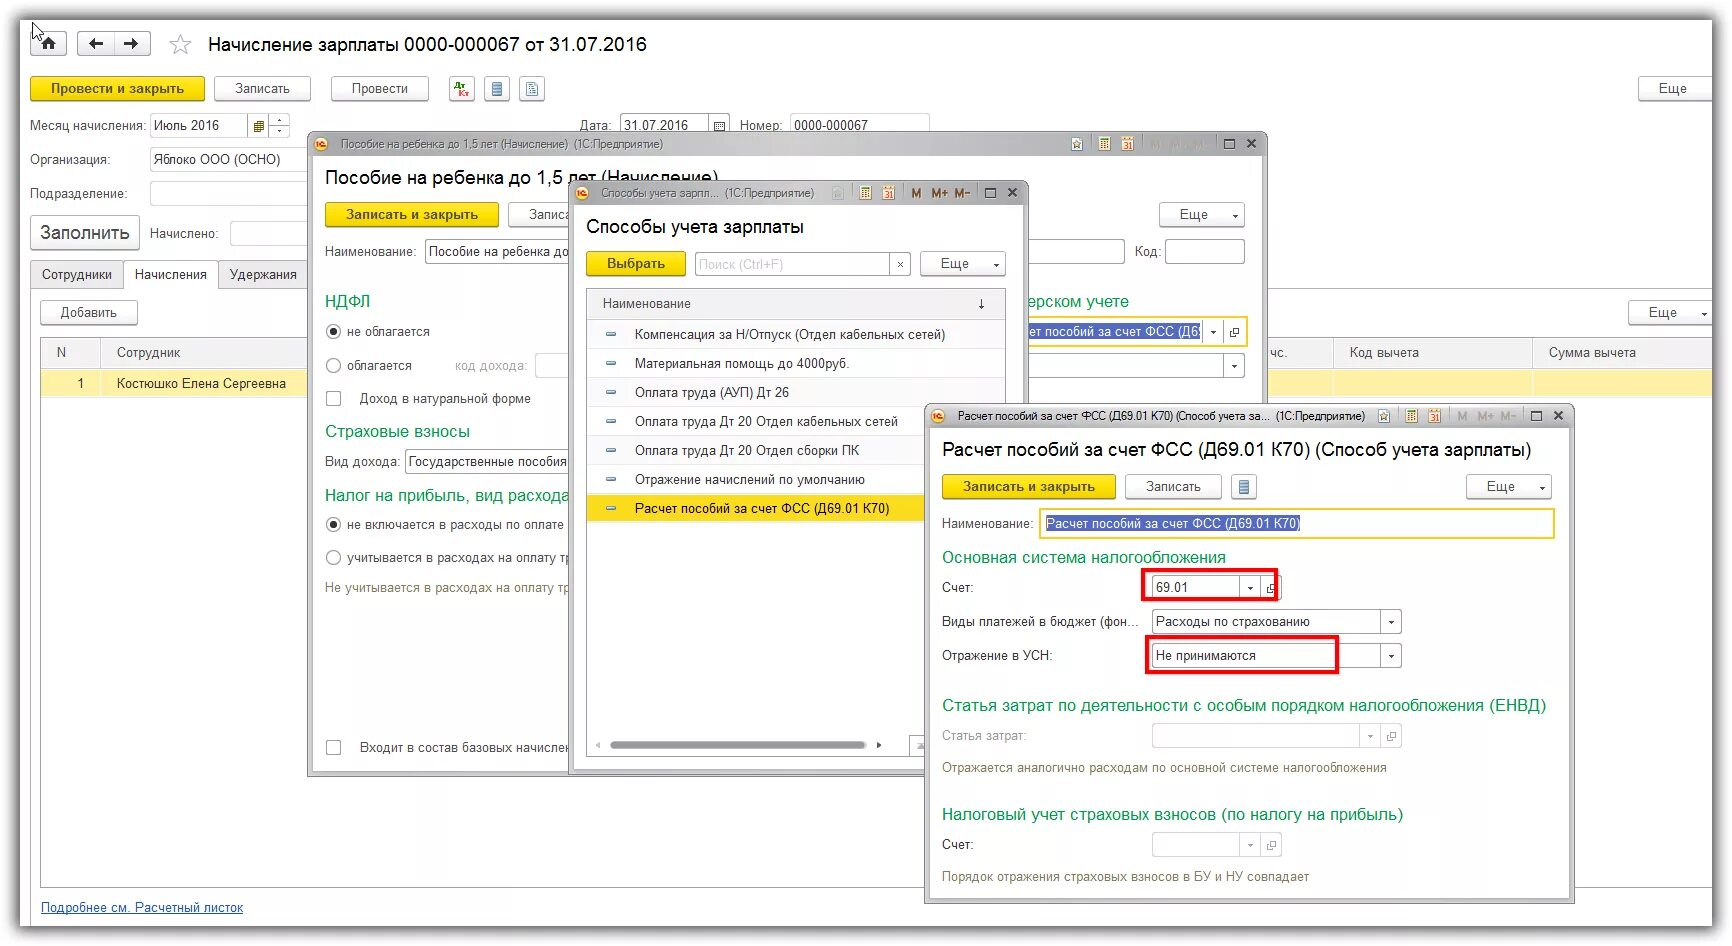Switch to the Удержания tab
The width and height of the screenshot is (1732, 946).
pos(263,275)
